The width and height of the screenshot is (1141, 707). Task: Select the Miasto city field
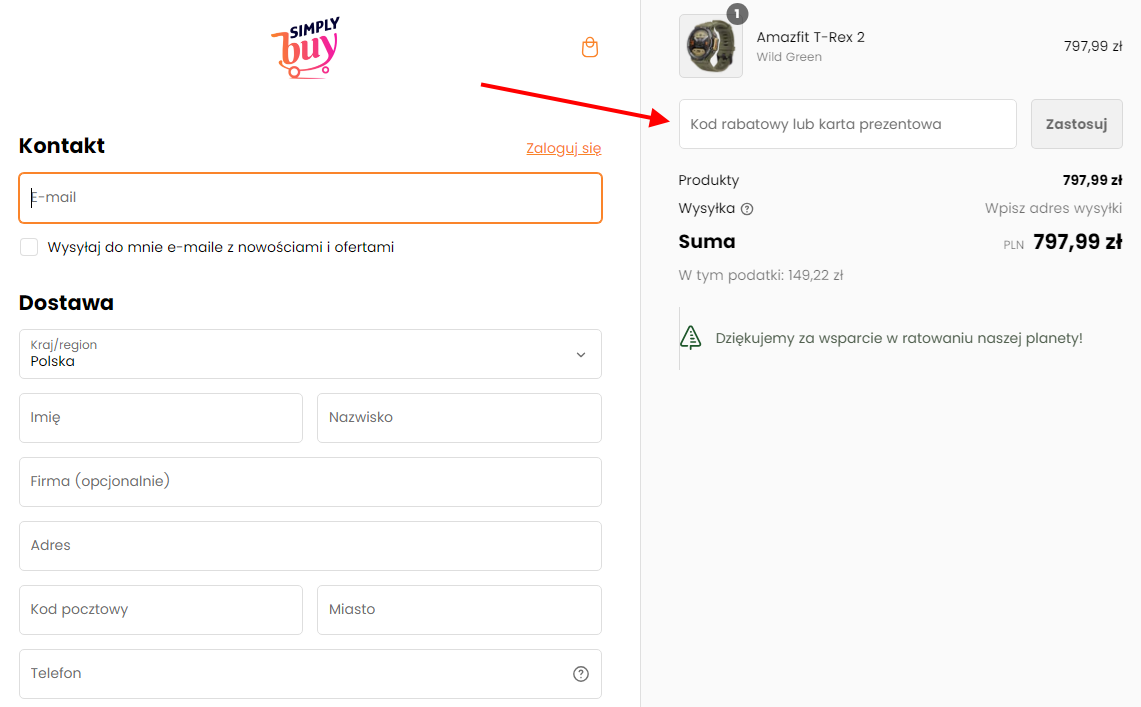pyautogui.click(x=459, y=610)
